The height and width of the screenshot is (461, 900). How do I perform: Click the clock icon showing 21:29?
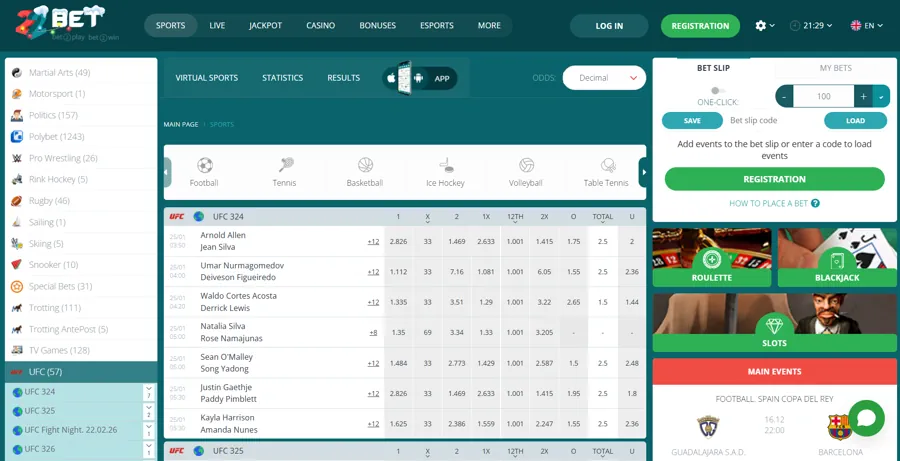click(x=795, y=26)
